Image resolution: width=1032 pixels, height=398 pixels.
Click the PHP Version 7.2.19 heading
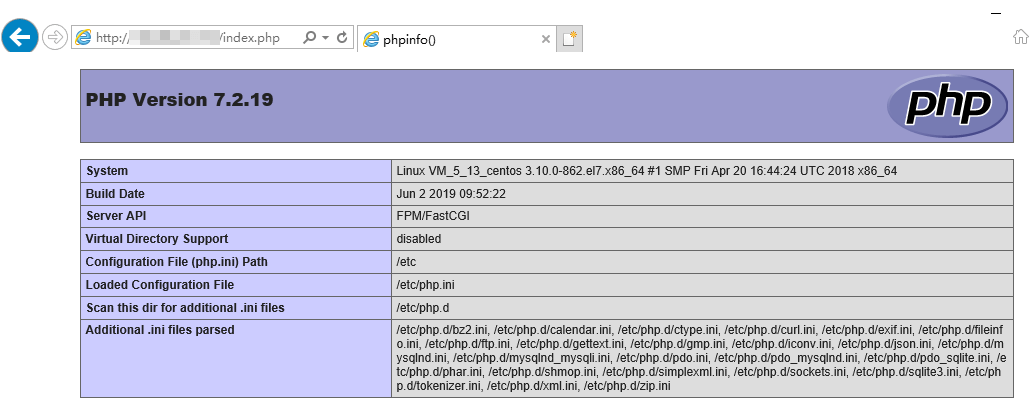[x=180, y=100]
